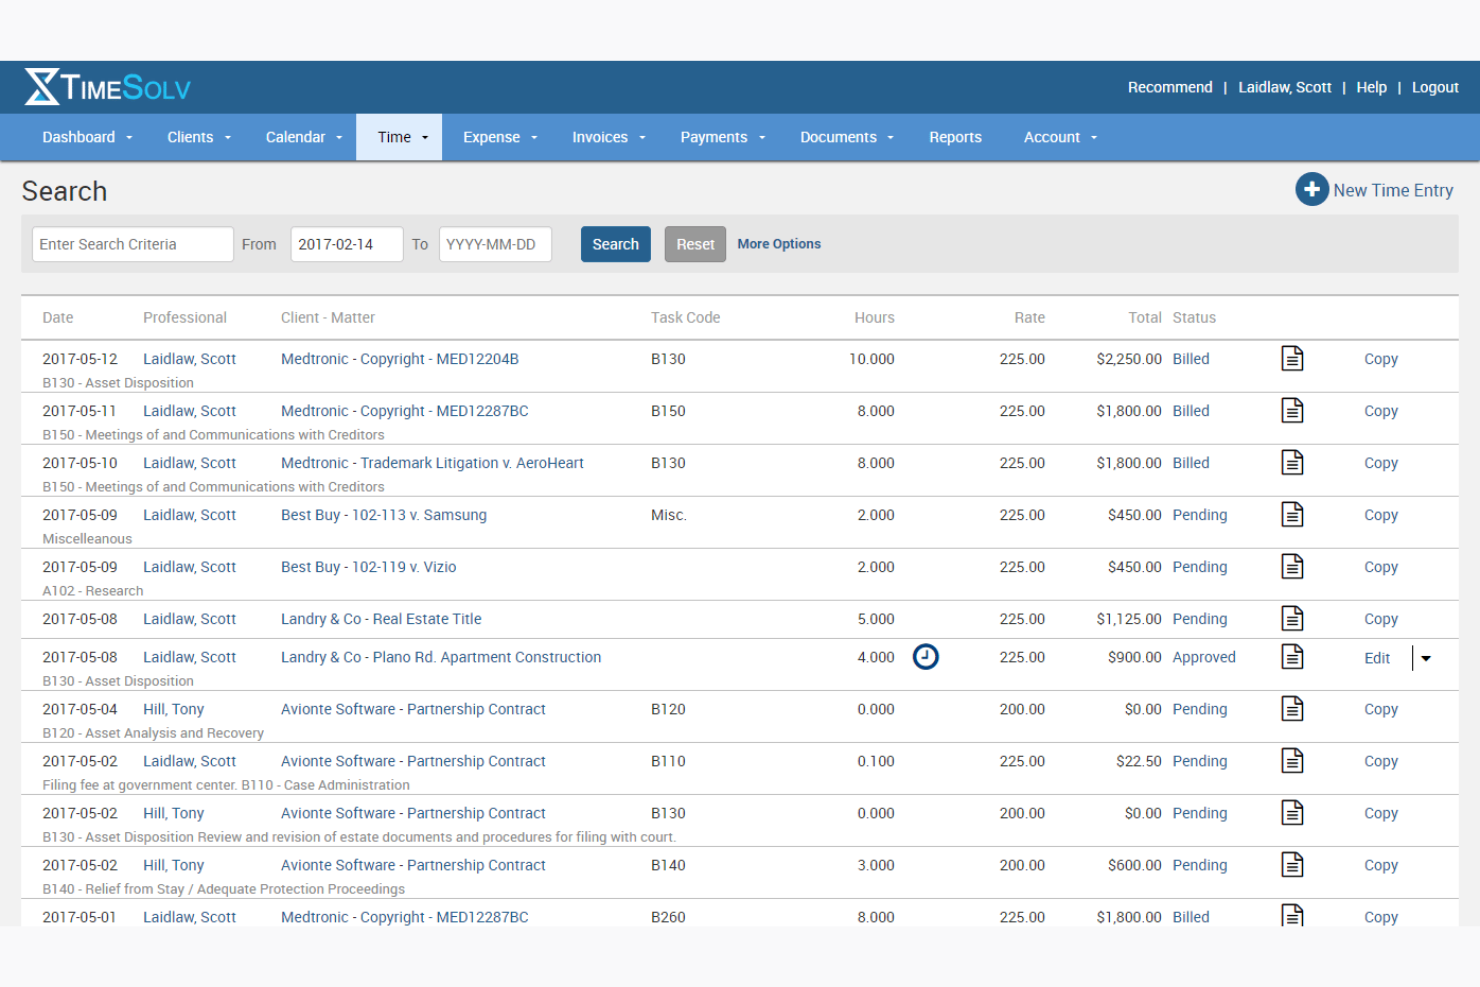The width and height of the screenshot is (1480, 987).
Task: Edit the Plano Rd. Apartment Construction entry
Action: pyautogui.click(x=1377, y=658)
